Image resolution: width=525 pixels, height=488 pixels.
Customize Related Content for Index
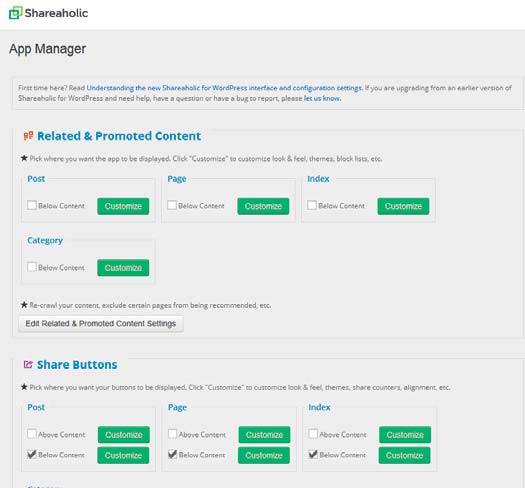coord(403,206)
